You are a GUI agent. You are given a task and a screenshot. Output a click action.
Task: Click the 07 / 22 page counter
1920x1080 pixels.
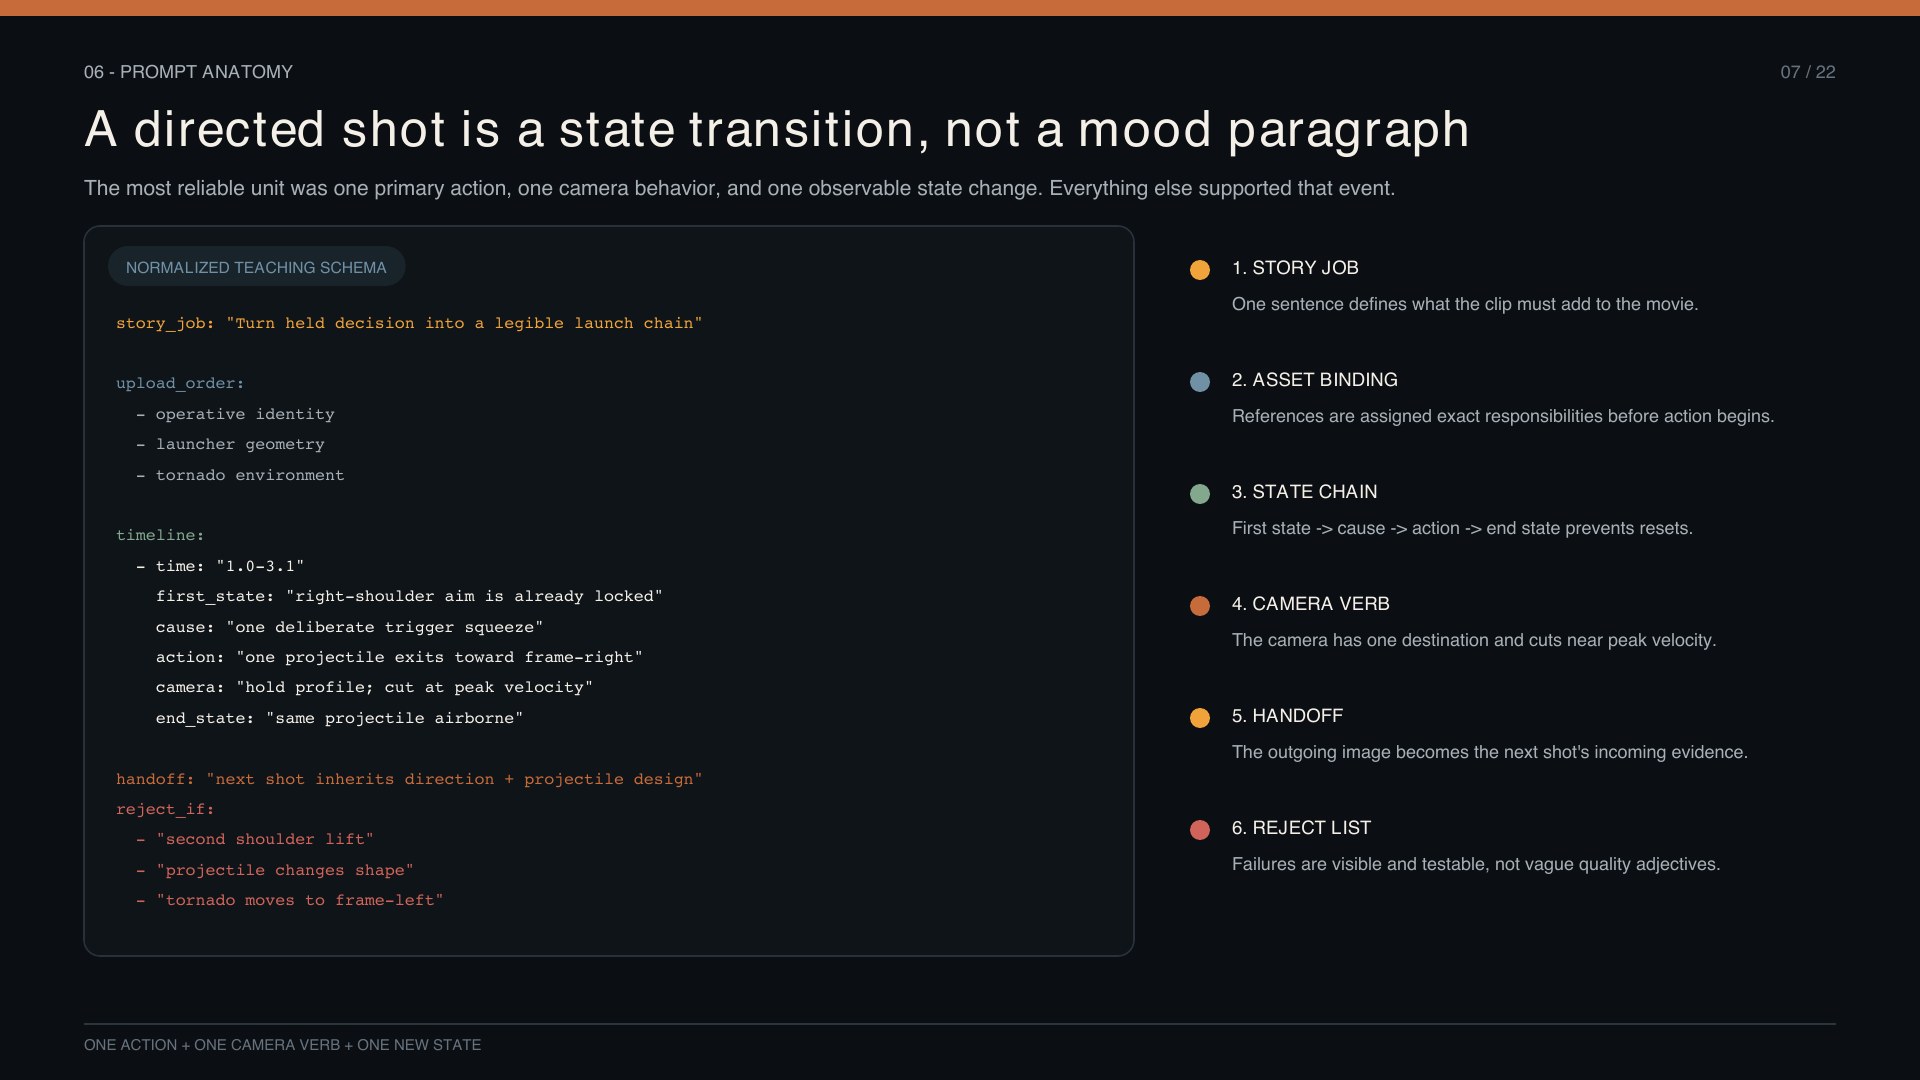pyautogui.click(x=1807, y=72)
